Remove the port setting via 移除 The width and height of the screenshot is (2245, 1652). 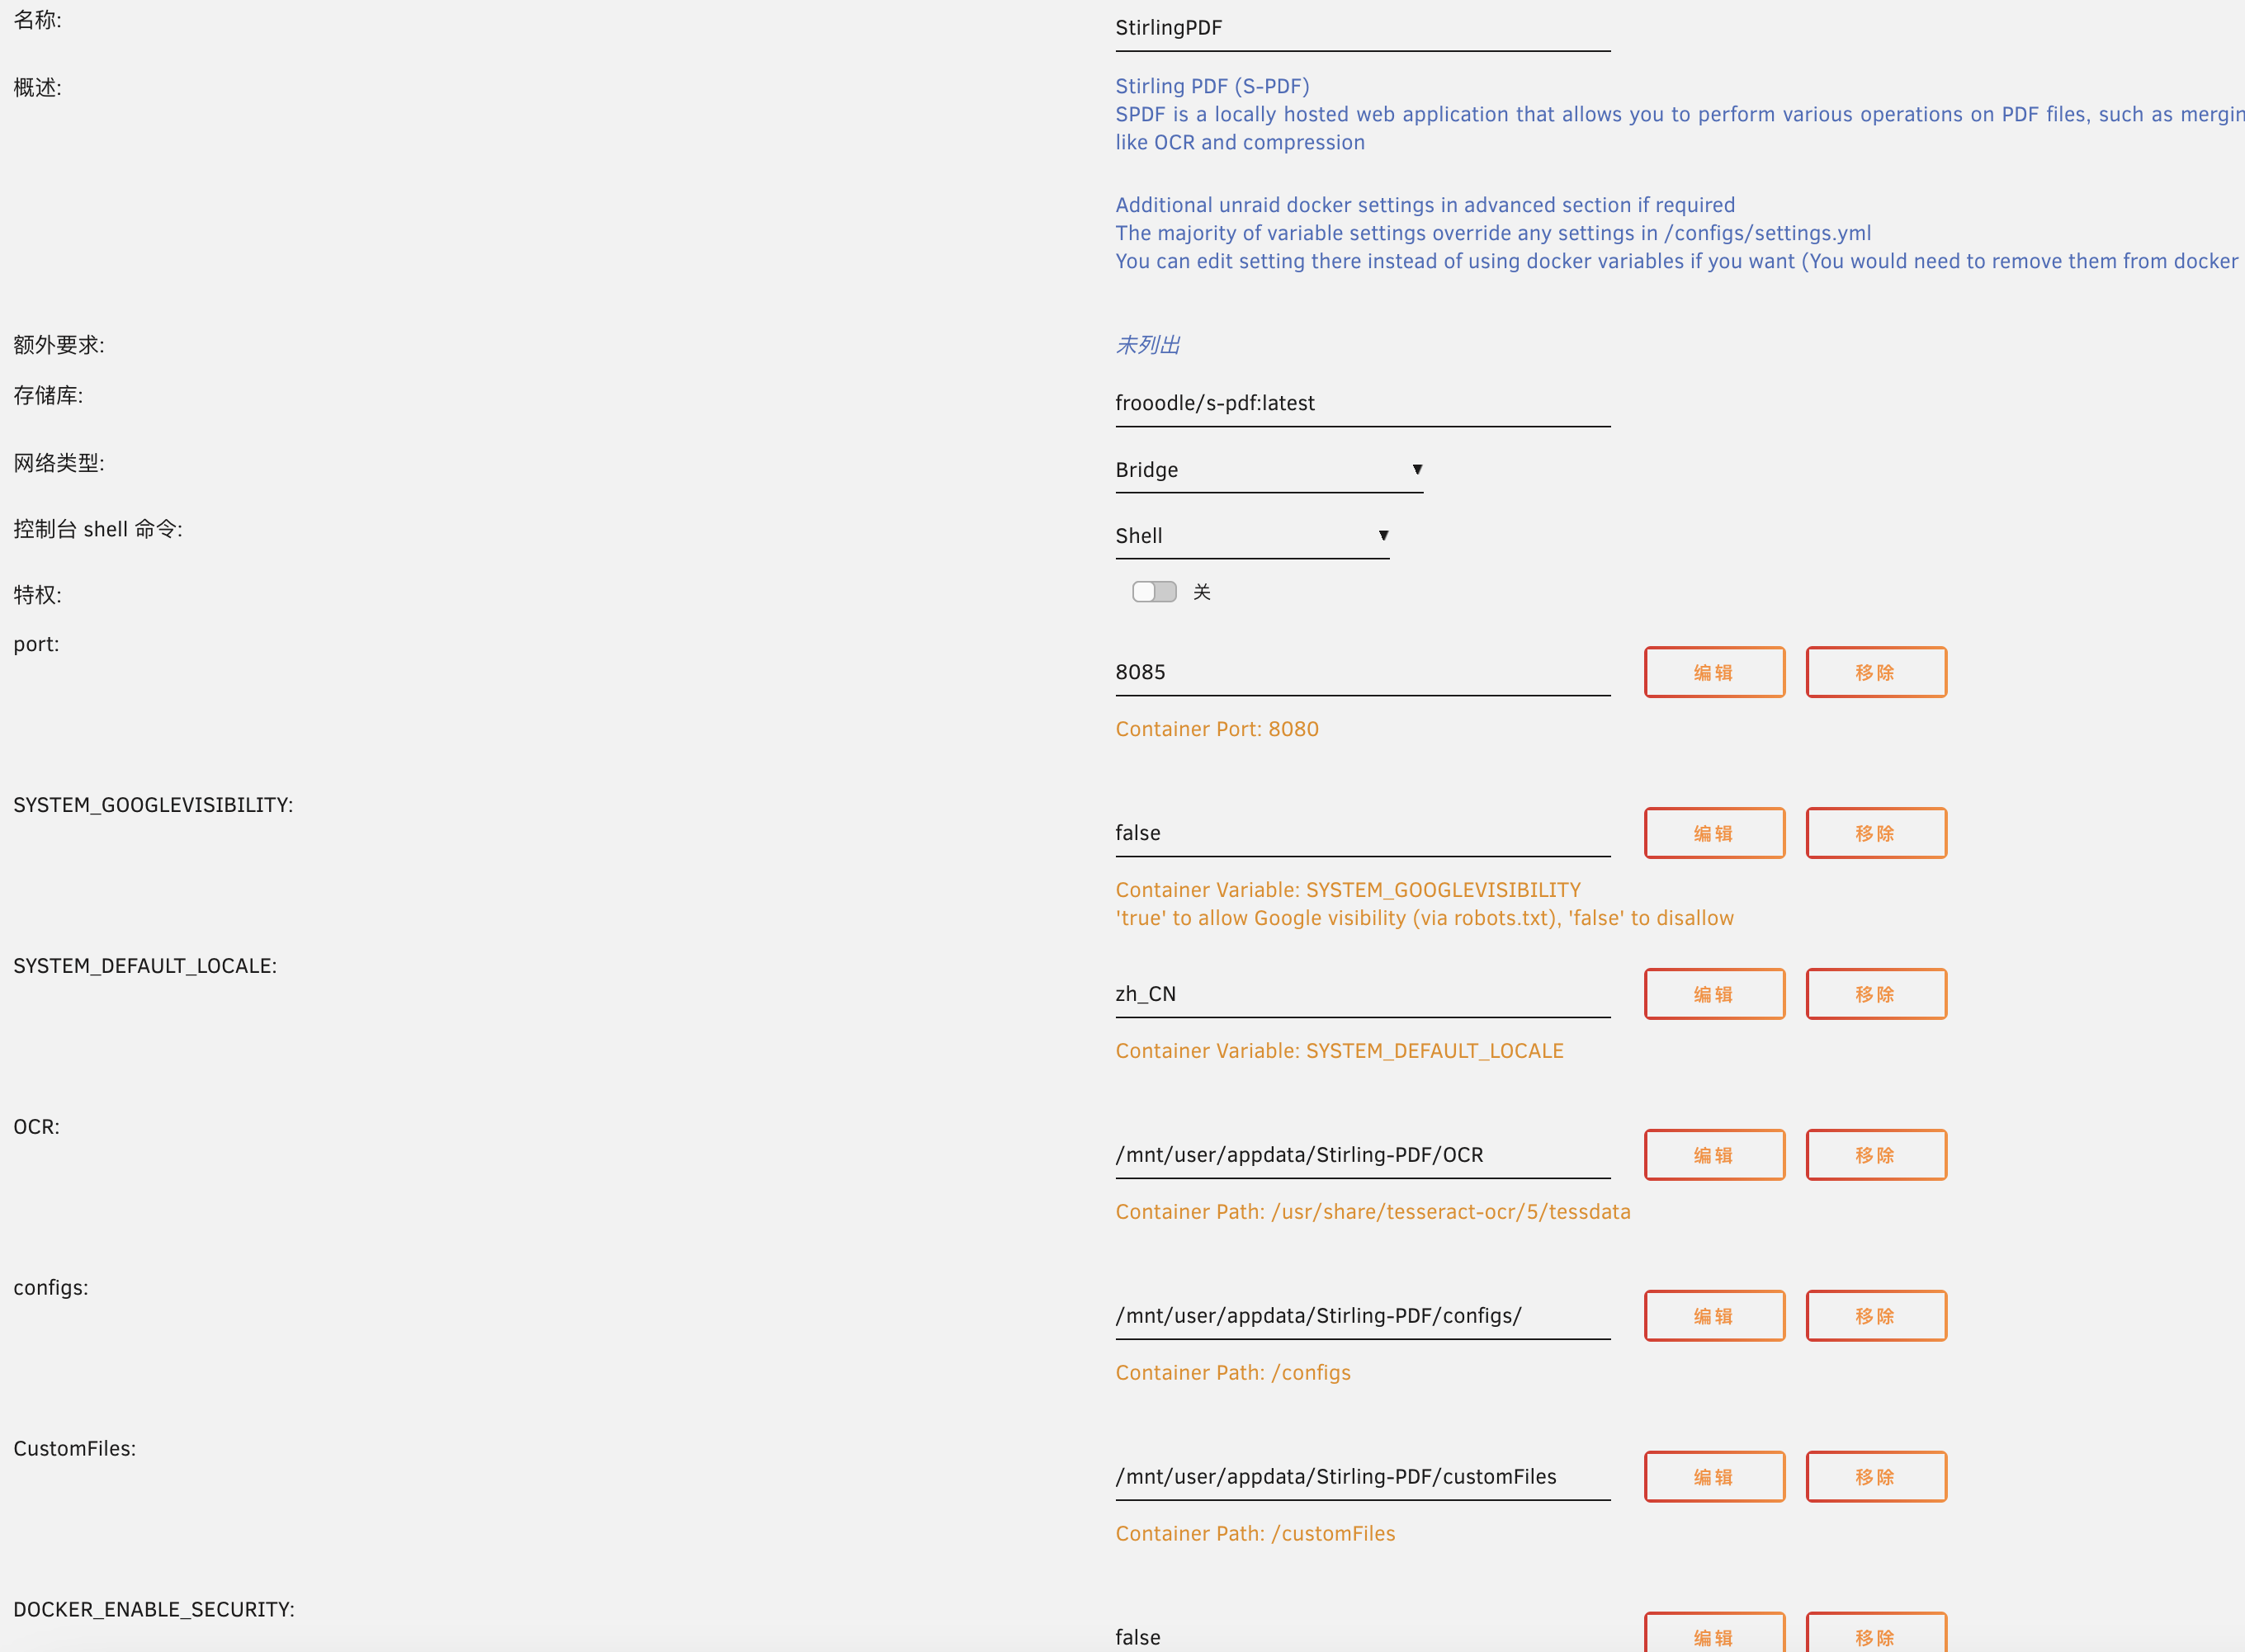pyautogui.click(x=1876, y=672)
